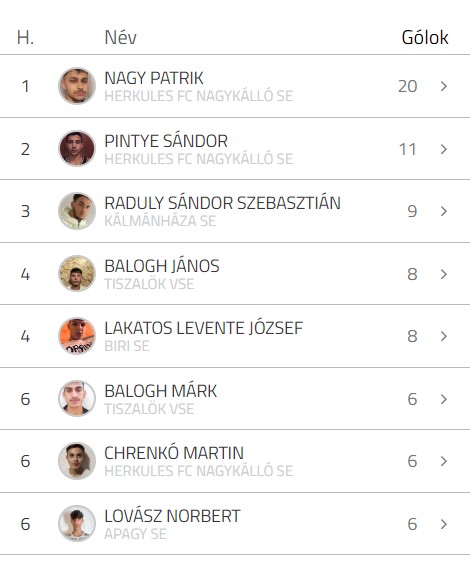Open chevron arrow for Balogh János
The height and width of the screenshot is (565, 470).
[444, 274]
